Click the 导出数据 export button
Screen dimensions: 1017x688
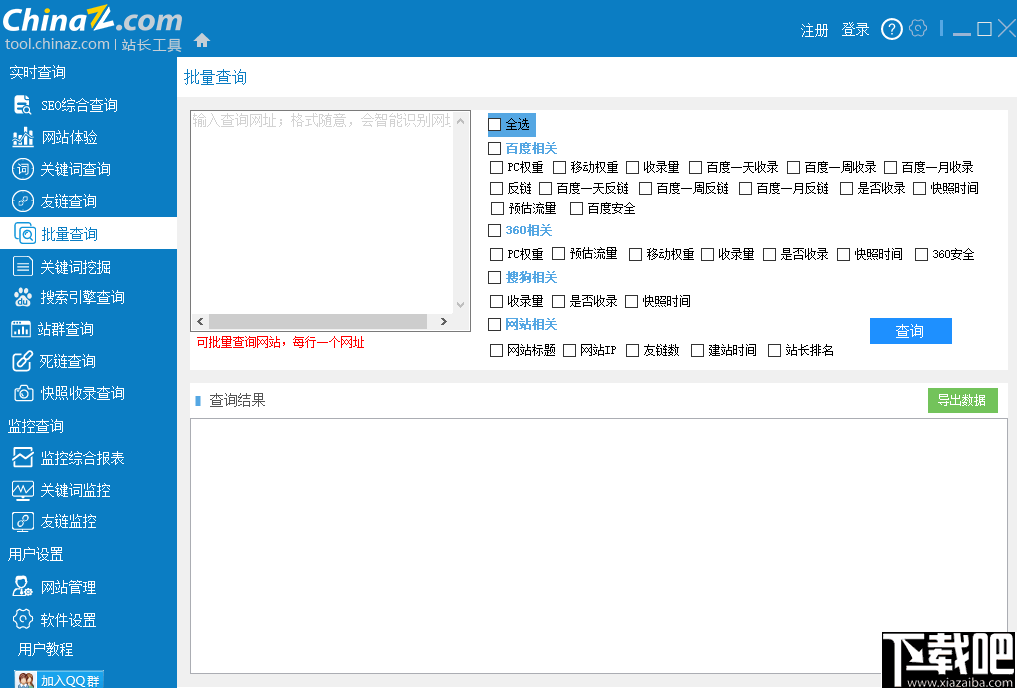click(x=962, y=400)
